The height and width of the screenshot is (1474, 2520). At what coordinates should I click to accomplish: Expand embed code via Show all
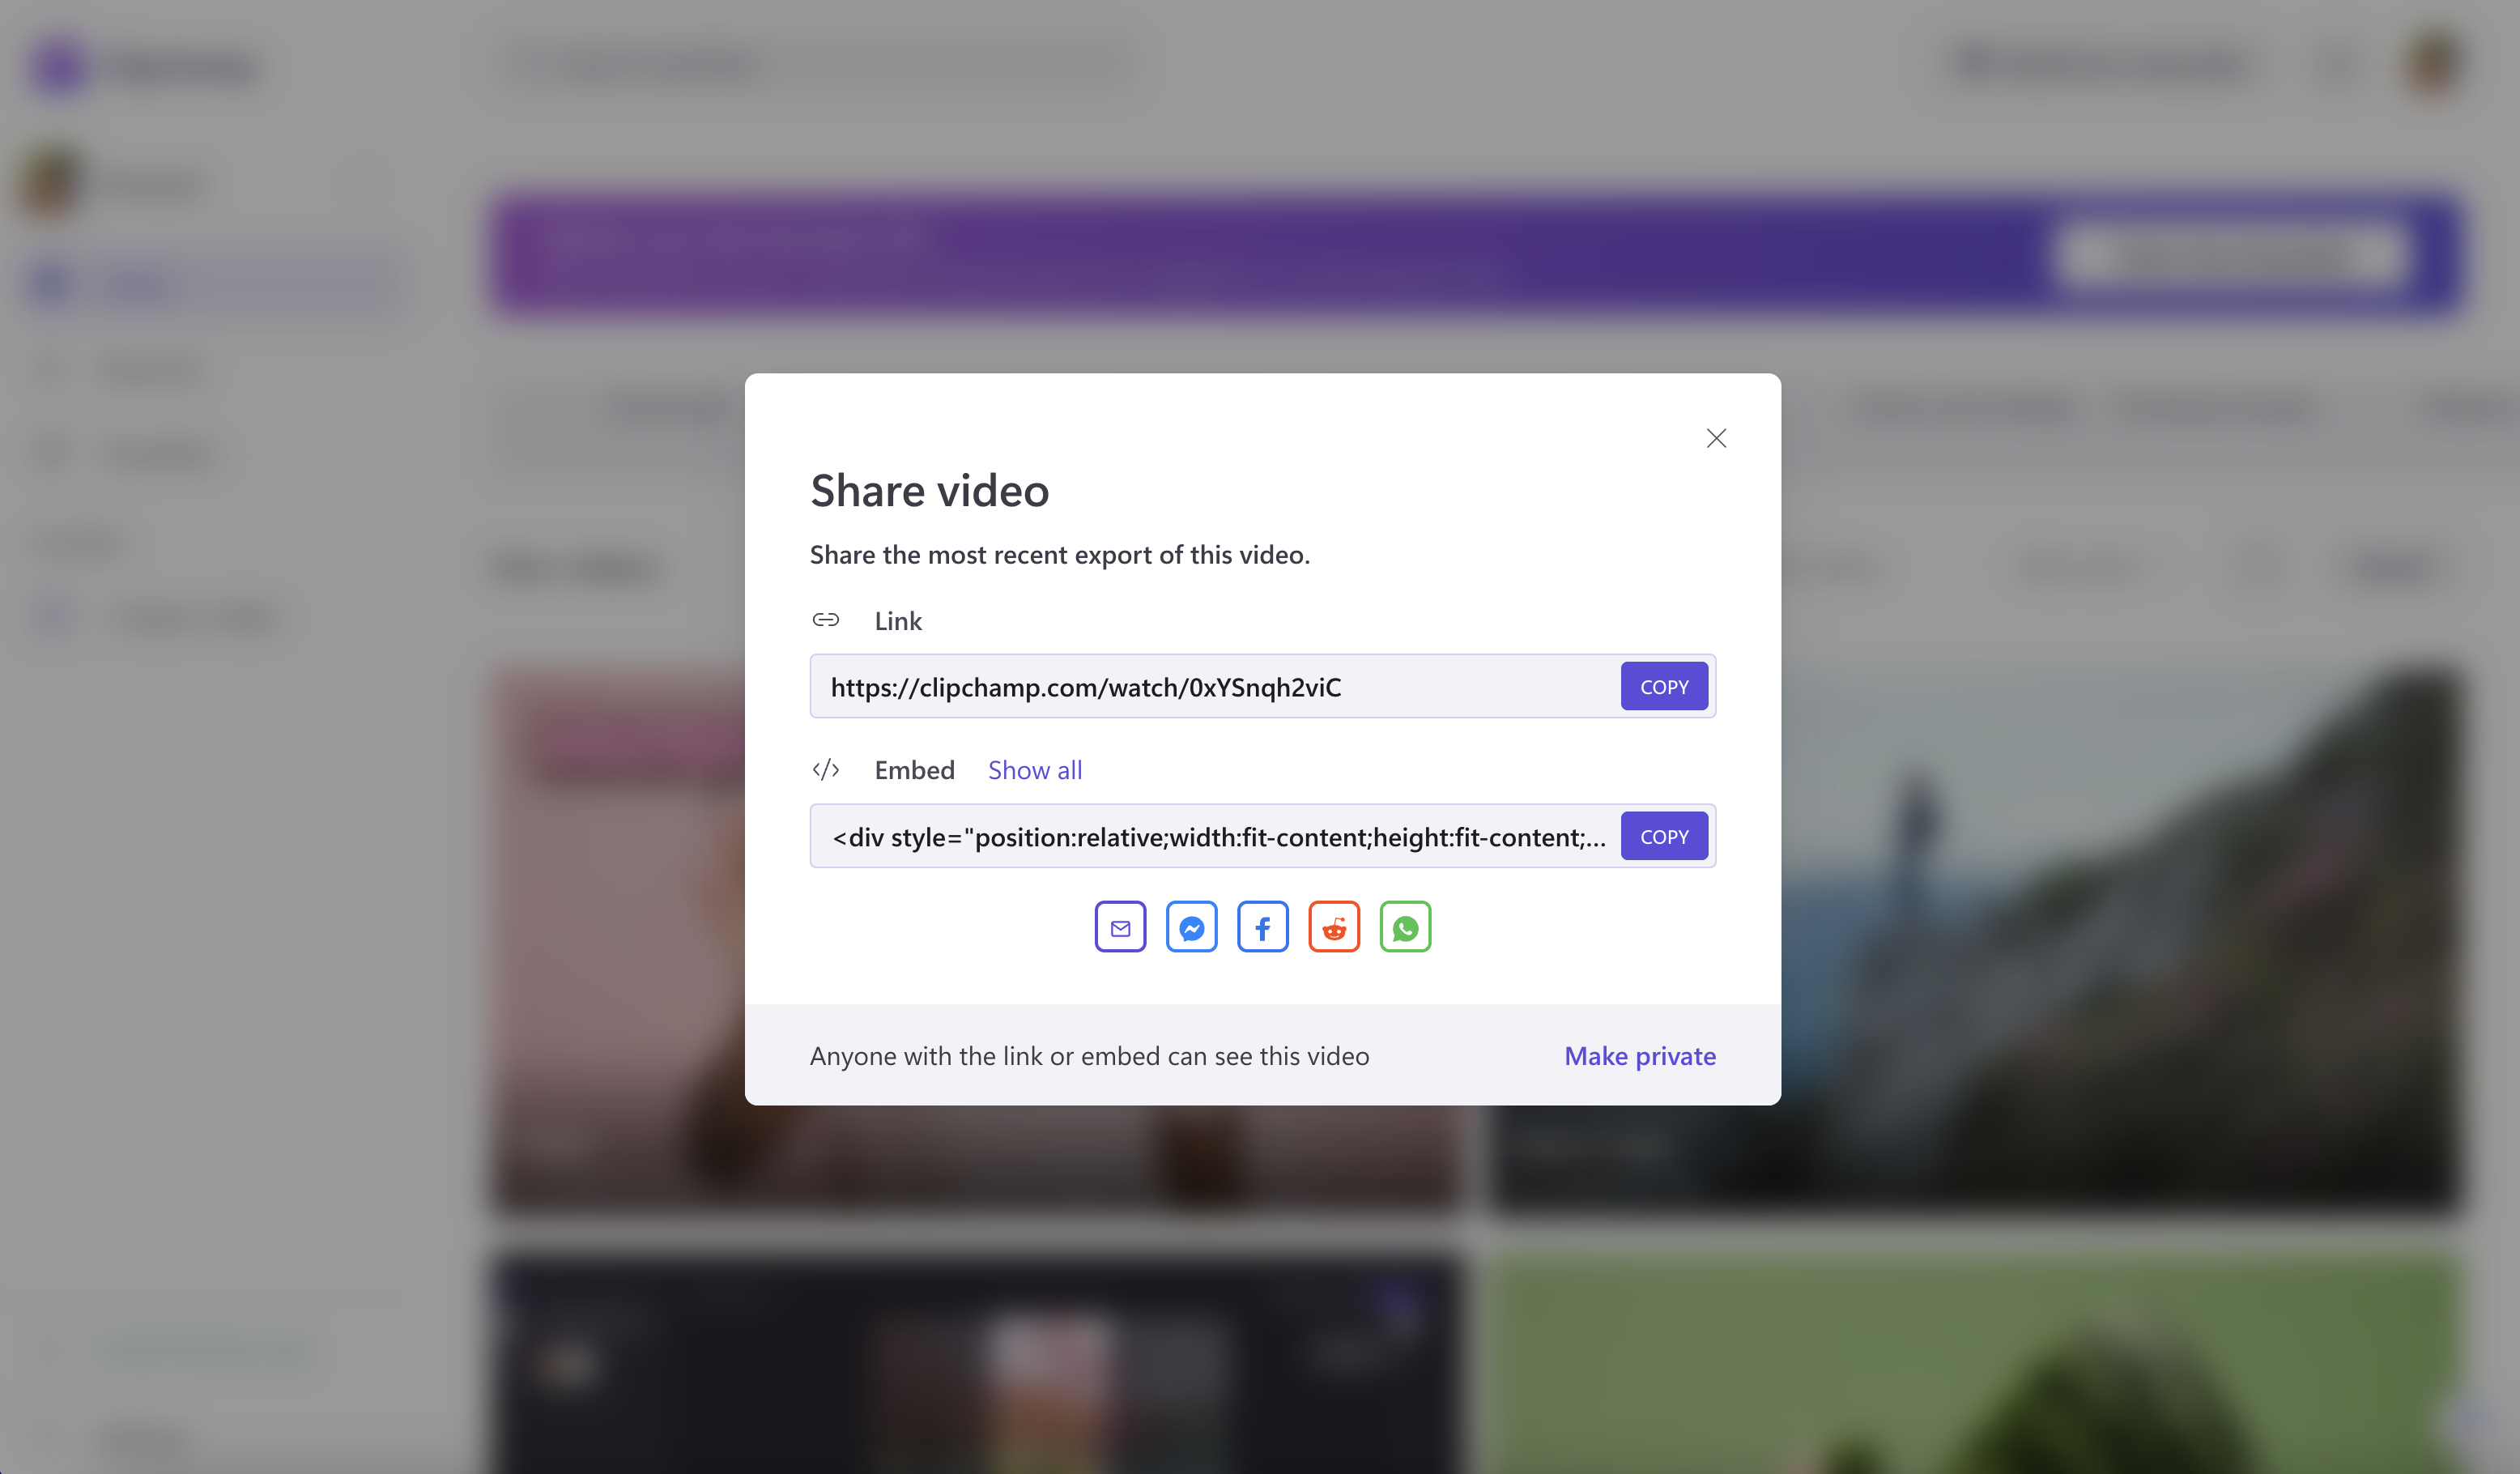(1035, 769)
